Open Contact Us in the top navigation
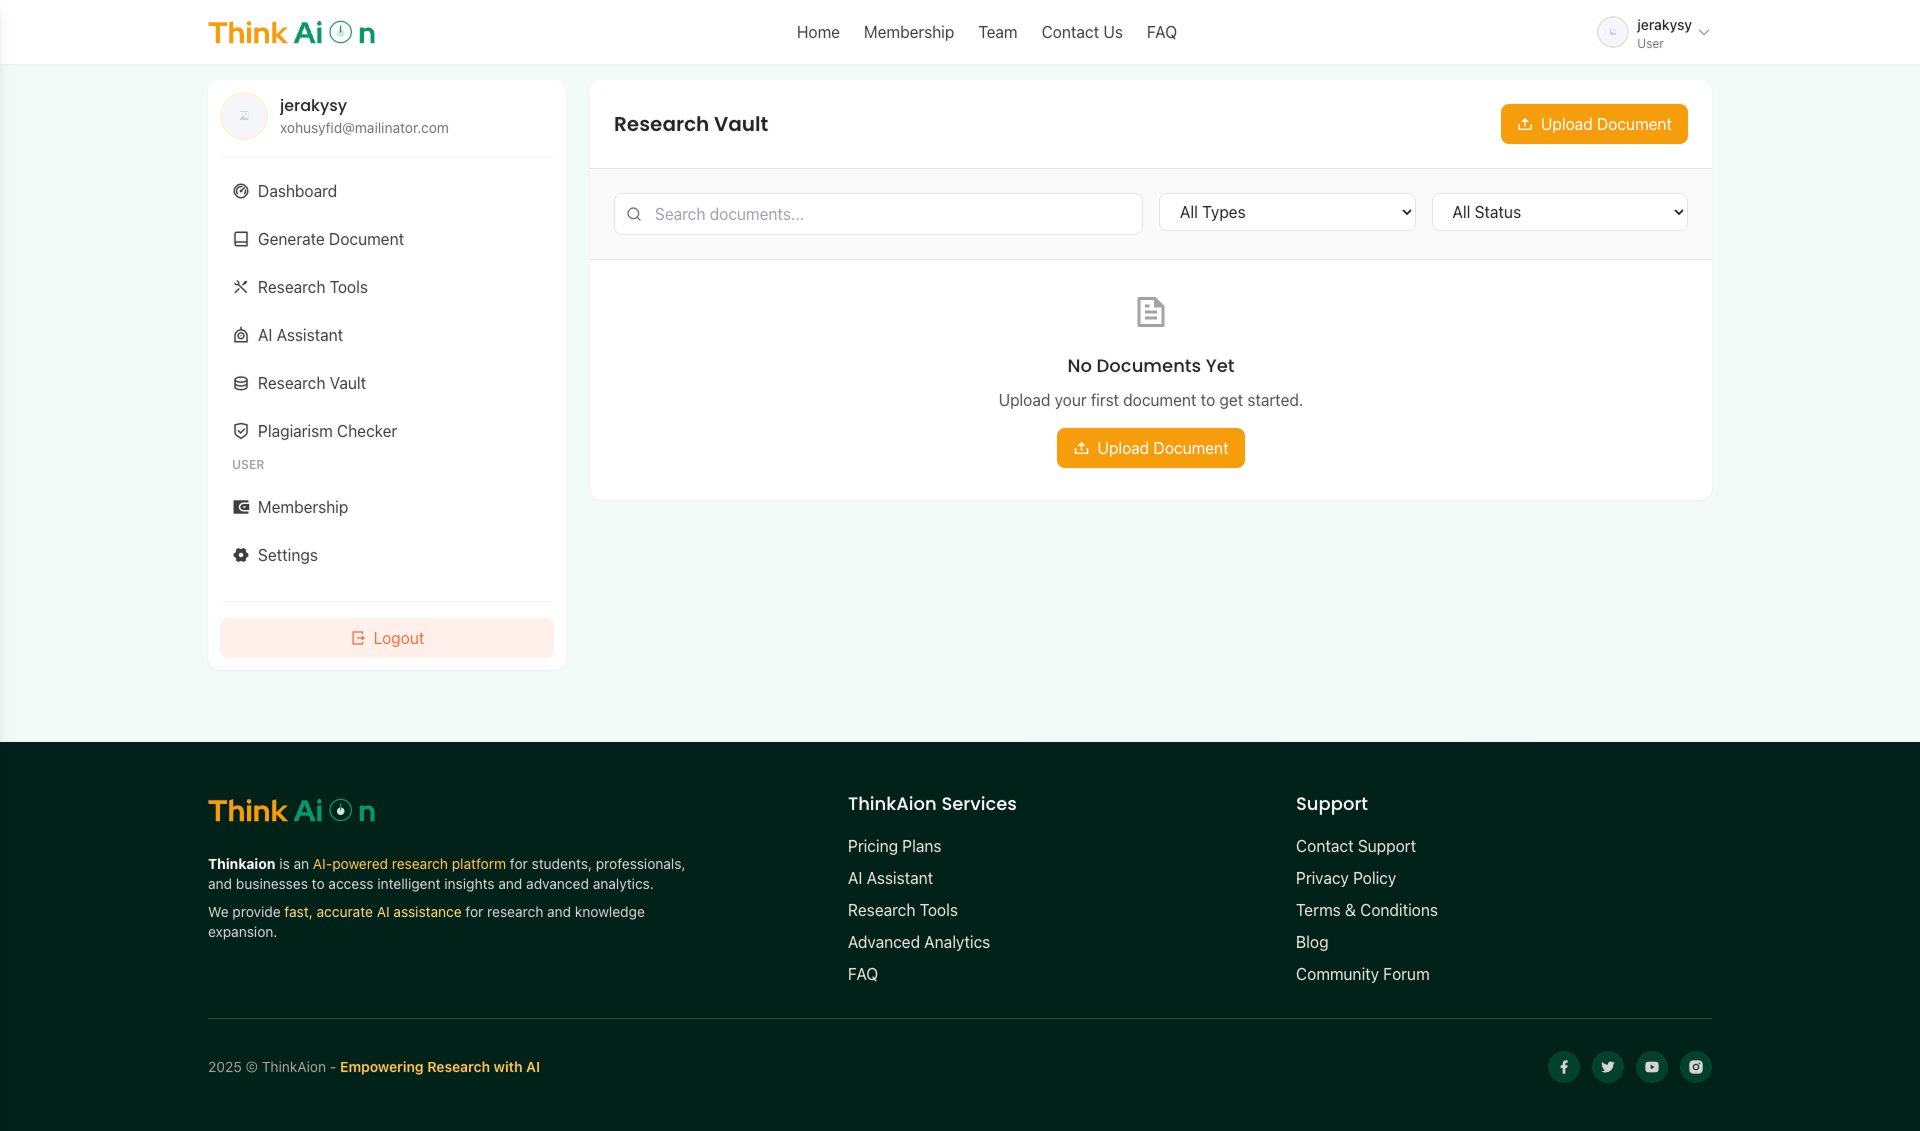Image resolution: width=1920 pixels, height=1131 pixels. click(1081, 32)
